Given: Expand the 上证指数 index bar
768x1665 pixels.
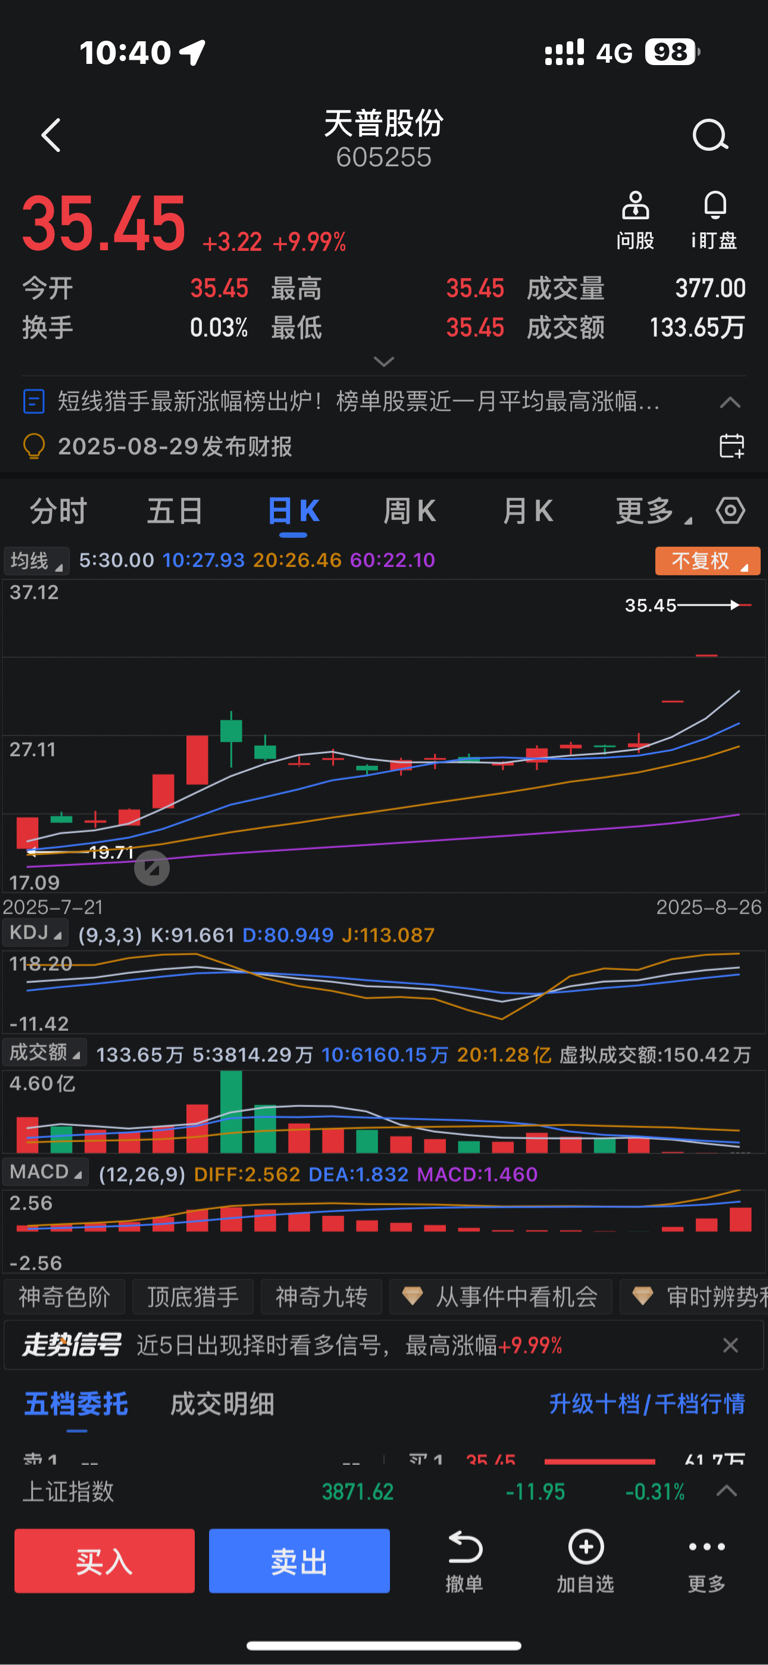Looking at the screenshot, I should tap(727, 1491).
